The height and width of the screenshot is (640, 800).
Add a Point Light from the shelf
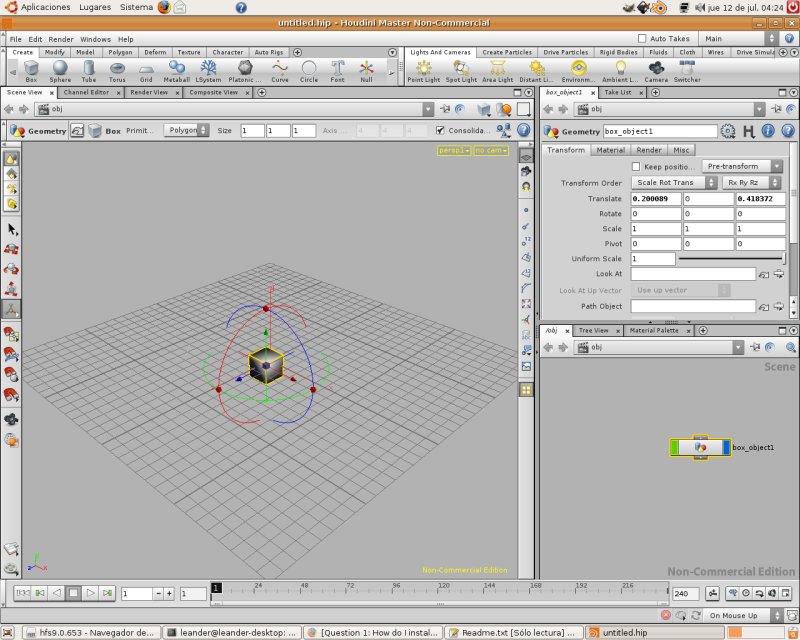click(423, 71)
